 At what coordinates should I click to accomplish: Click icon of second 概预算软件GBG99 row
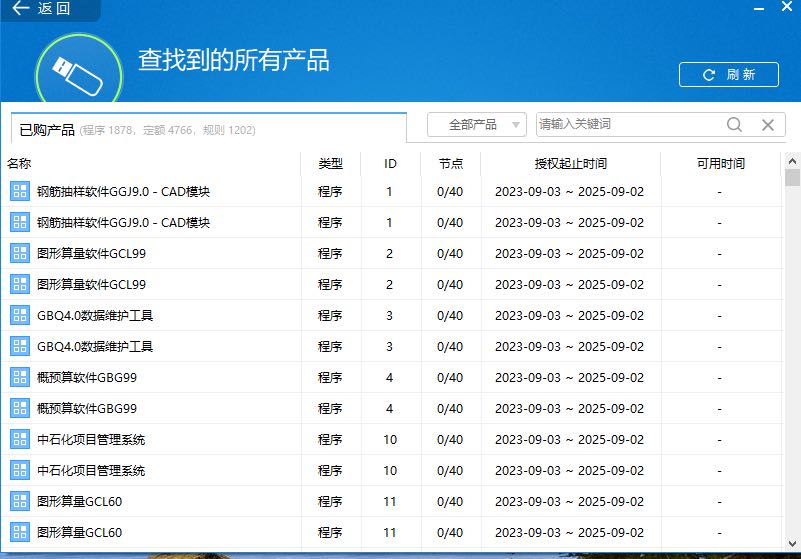(x=20, y=408)
